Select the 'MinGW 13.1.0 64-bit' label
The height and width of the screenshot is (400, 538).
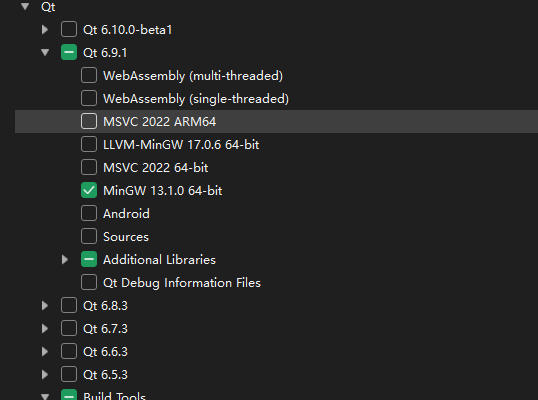(x=163, y=191)
